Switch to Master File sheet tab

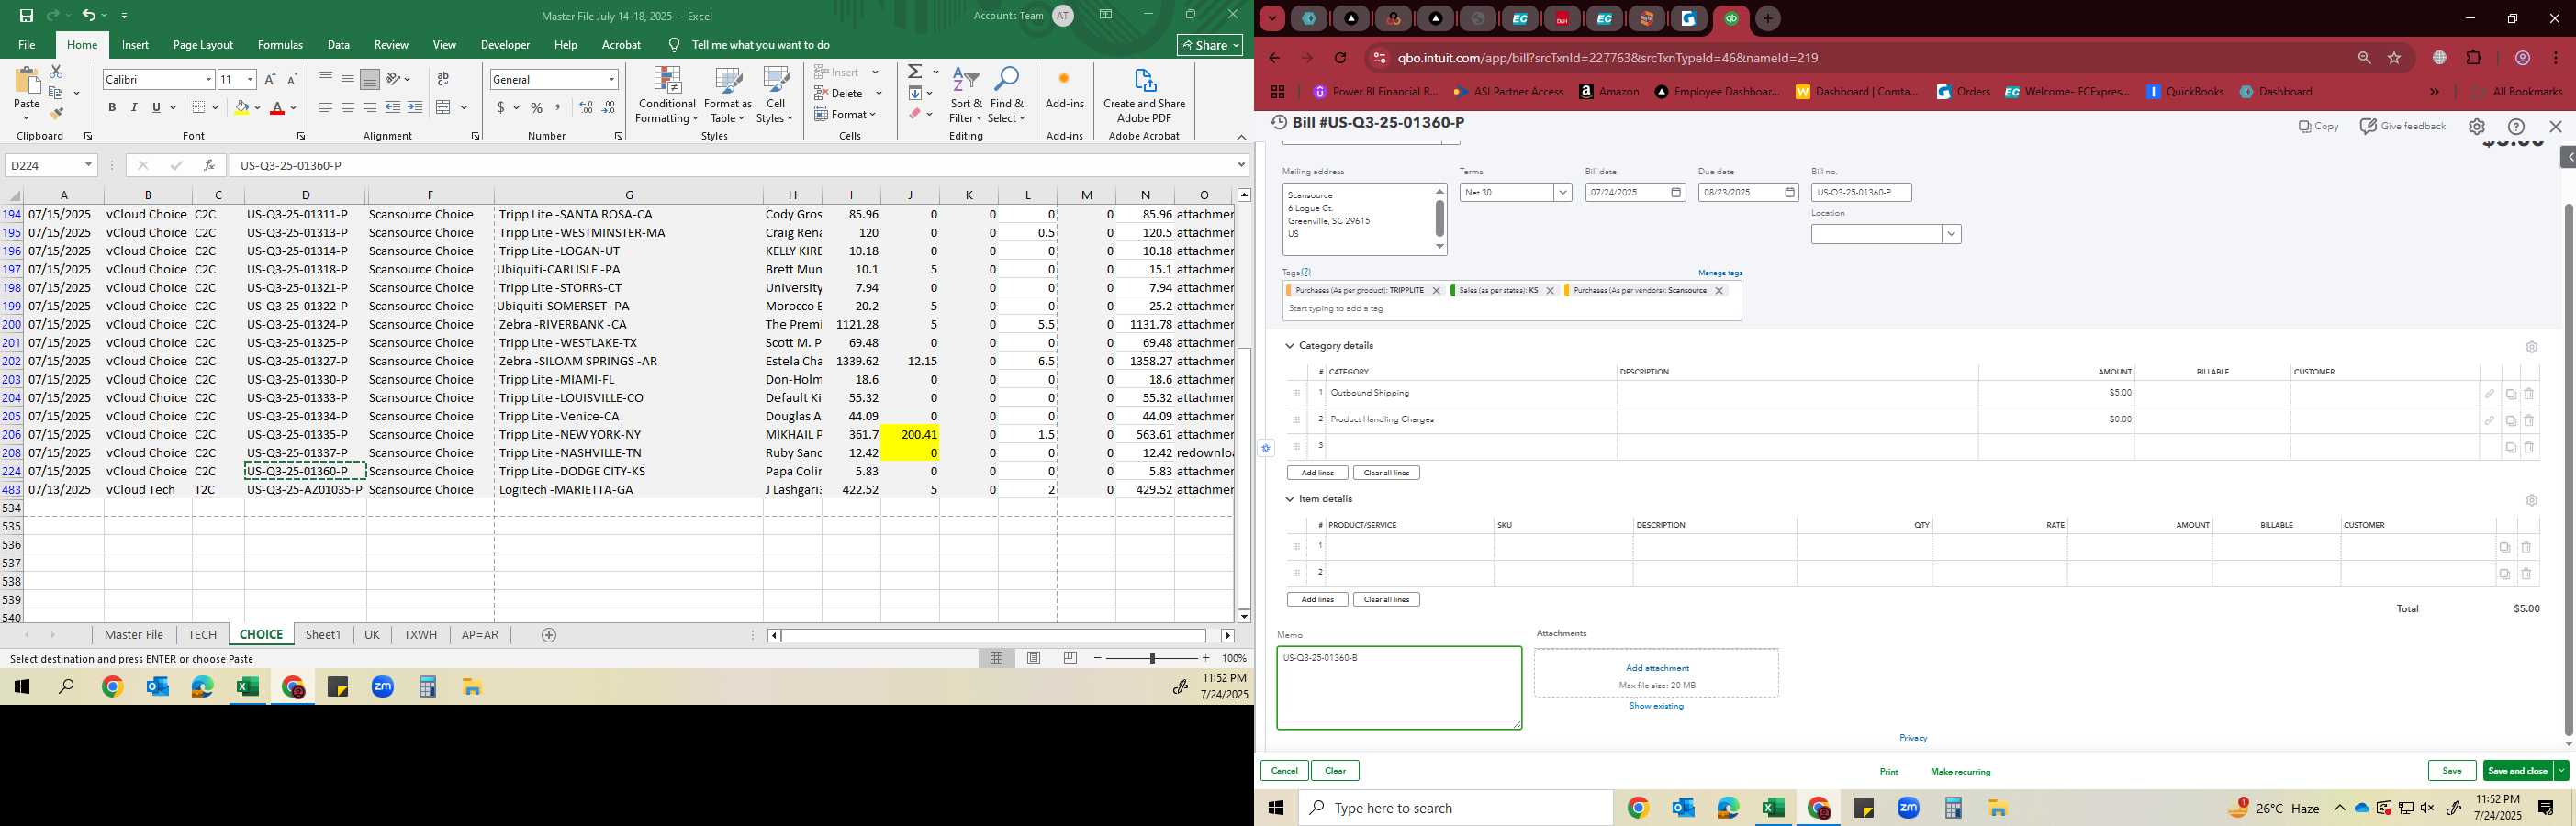pyautogui.click(x=134, y=635)
